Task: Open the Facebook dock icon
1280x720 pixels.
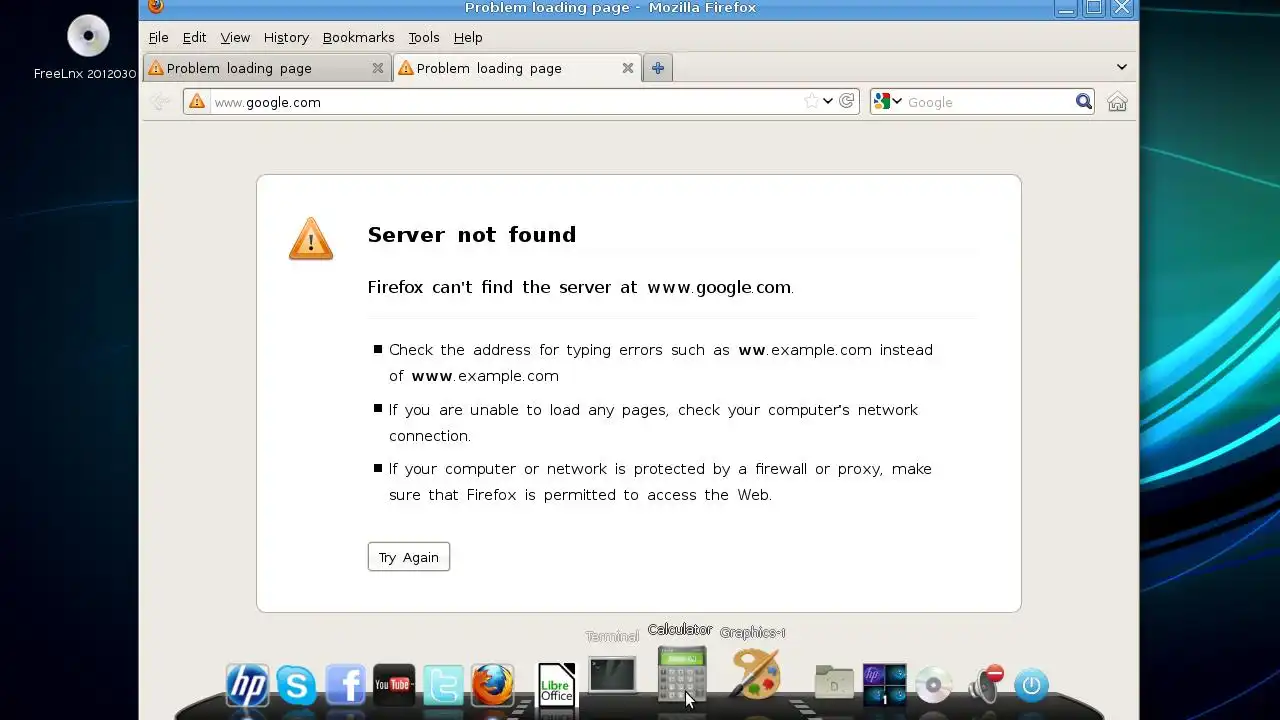Action: point(345,685)
